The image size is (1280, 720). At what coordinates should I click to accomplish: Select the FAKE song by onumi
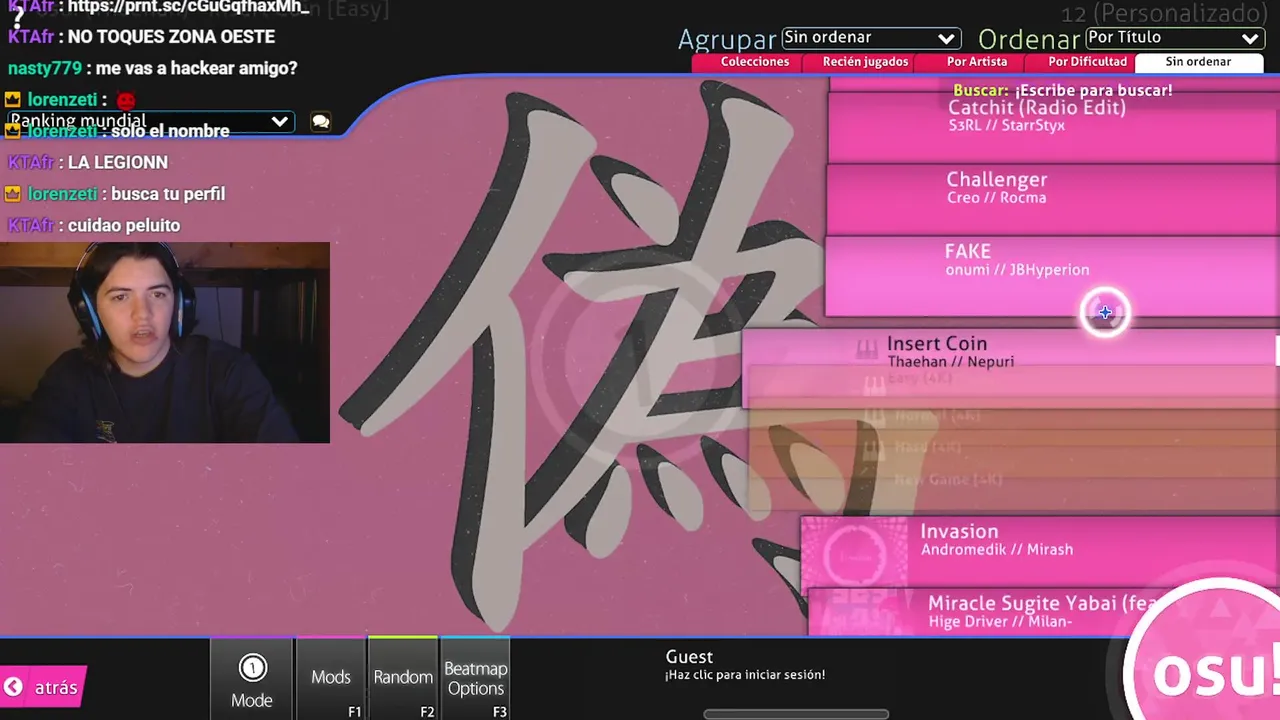[x=1052, y=276]
